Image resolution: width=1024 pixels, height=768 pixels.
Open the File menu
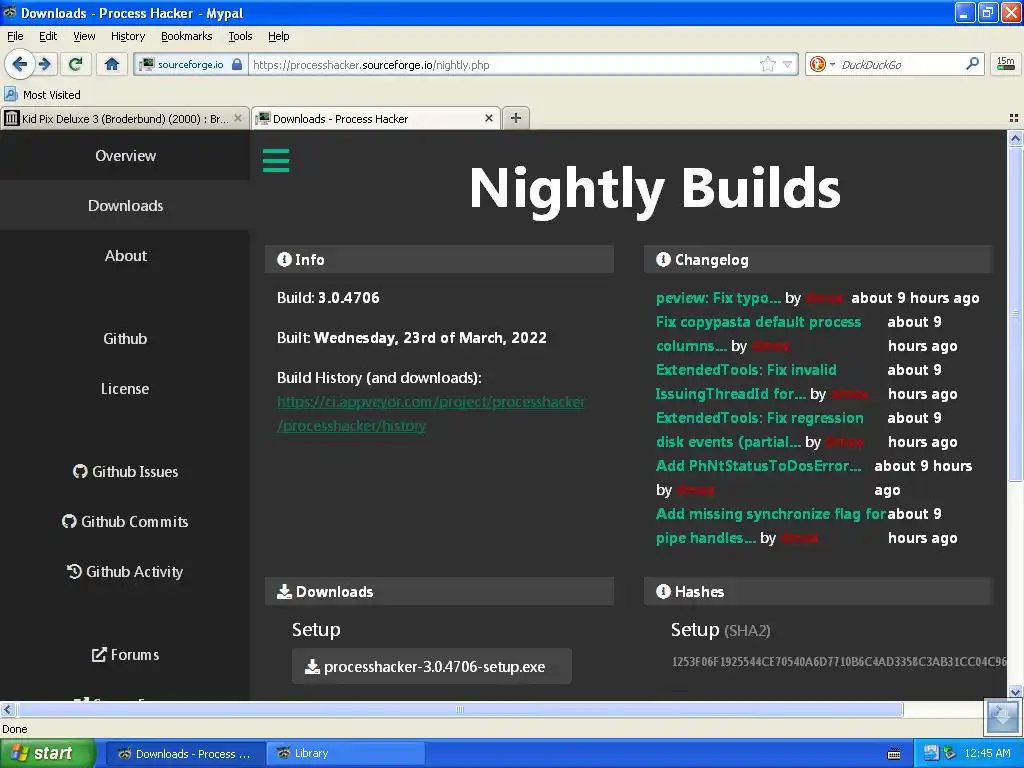coord(15,36)
